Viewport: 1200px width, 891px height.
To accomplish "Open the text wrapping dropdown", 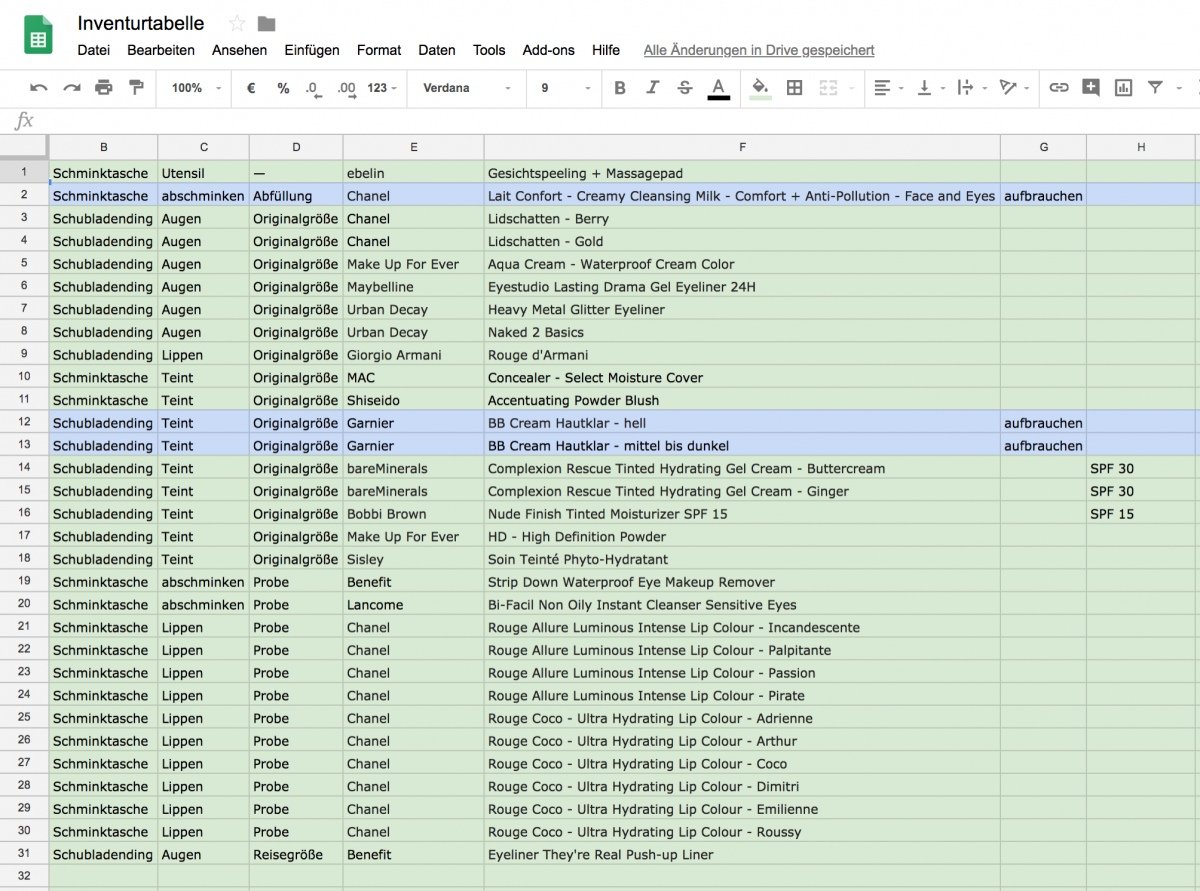I will pyautogui.click(x=970, y=88).
